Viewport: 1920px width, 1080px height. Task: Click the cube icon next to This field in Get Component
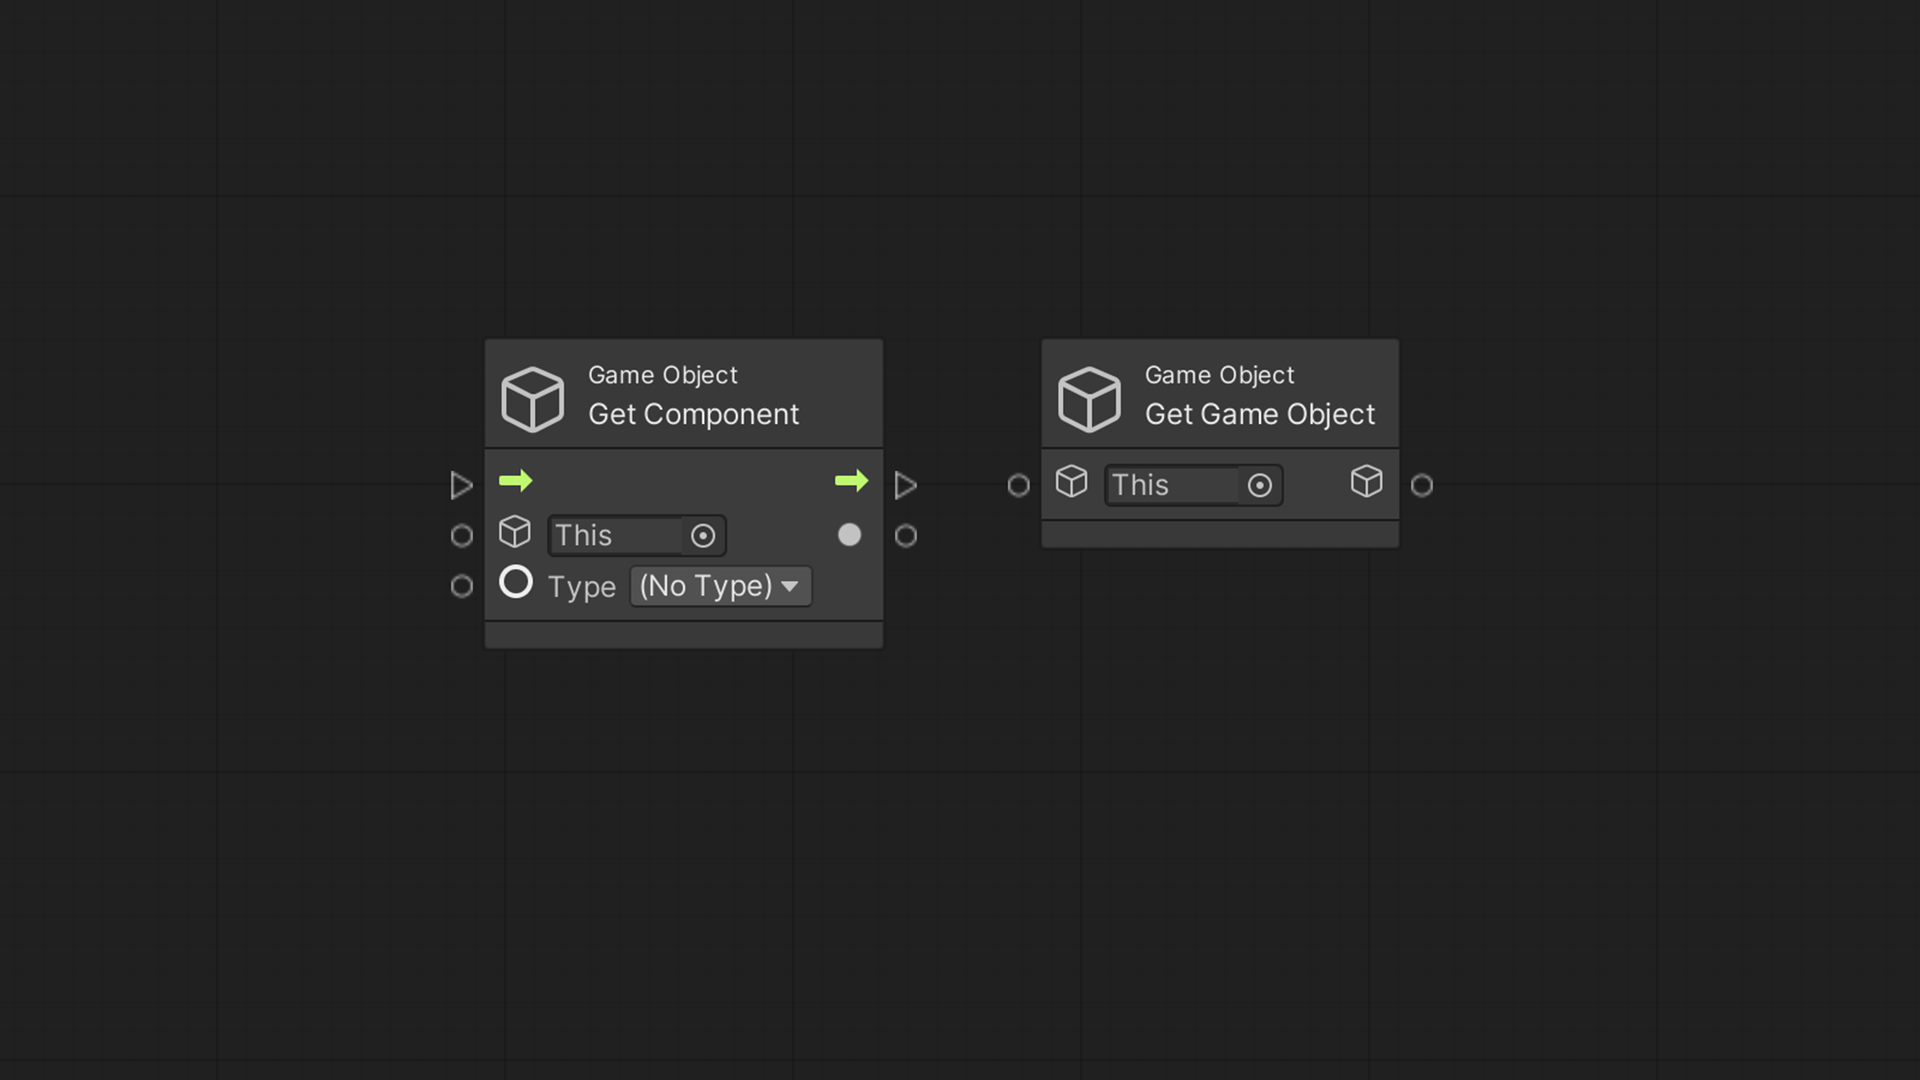coord(514,533)
